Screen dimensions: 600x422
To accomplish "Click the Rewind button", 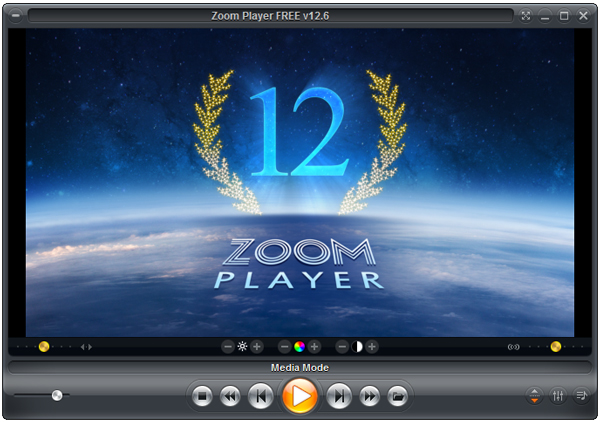I will 229,397.
